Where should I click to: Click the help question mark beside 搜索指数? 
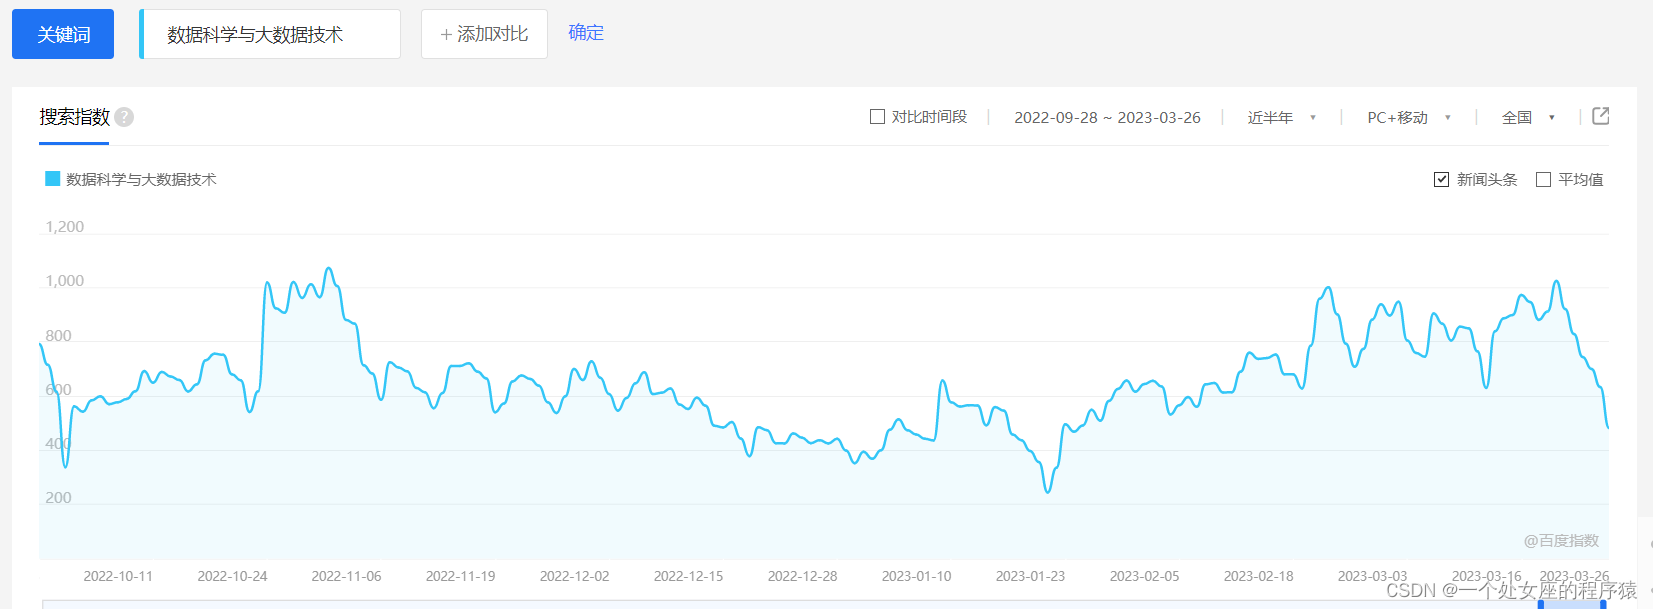pos(124,117)
